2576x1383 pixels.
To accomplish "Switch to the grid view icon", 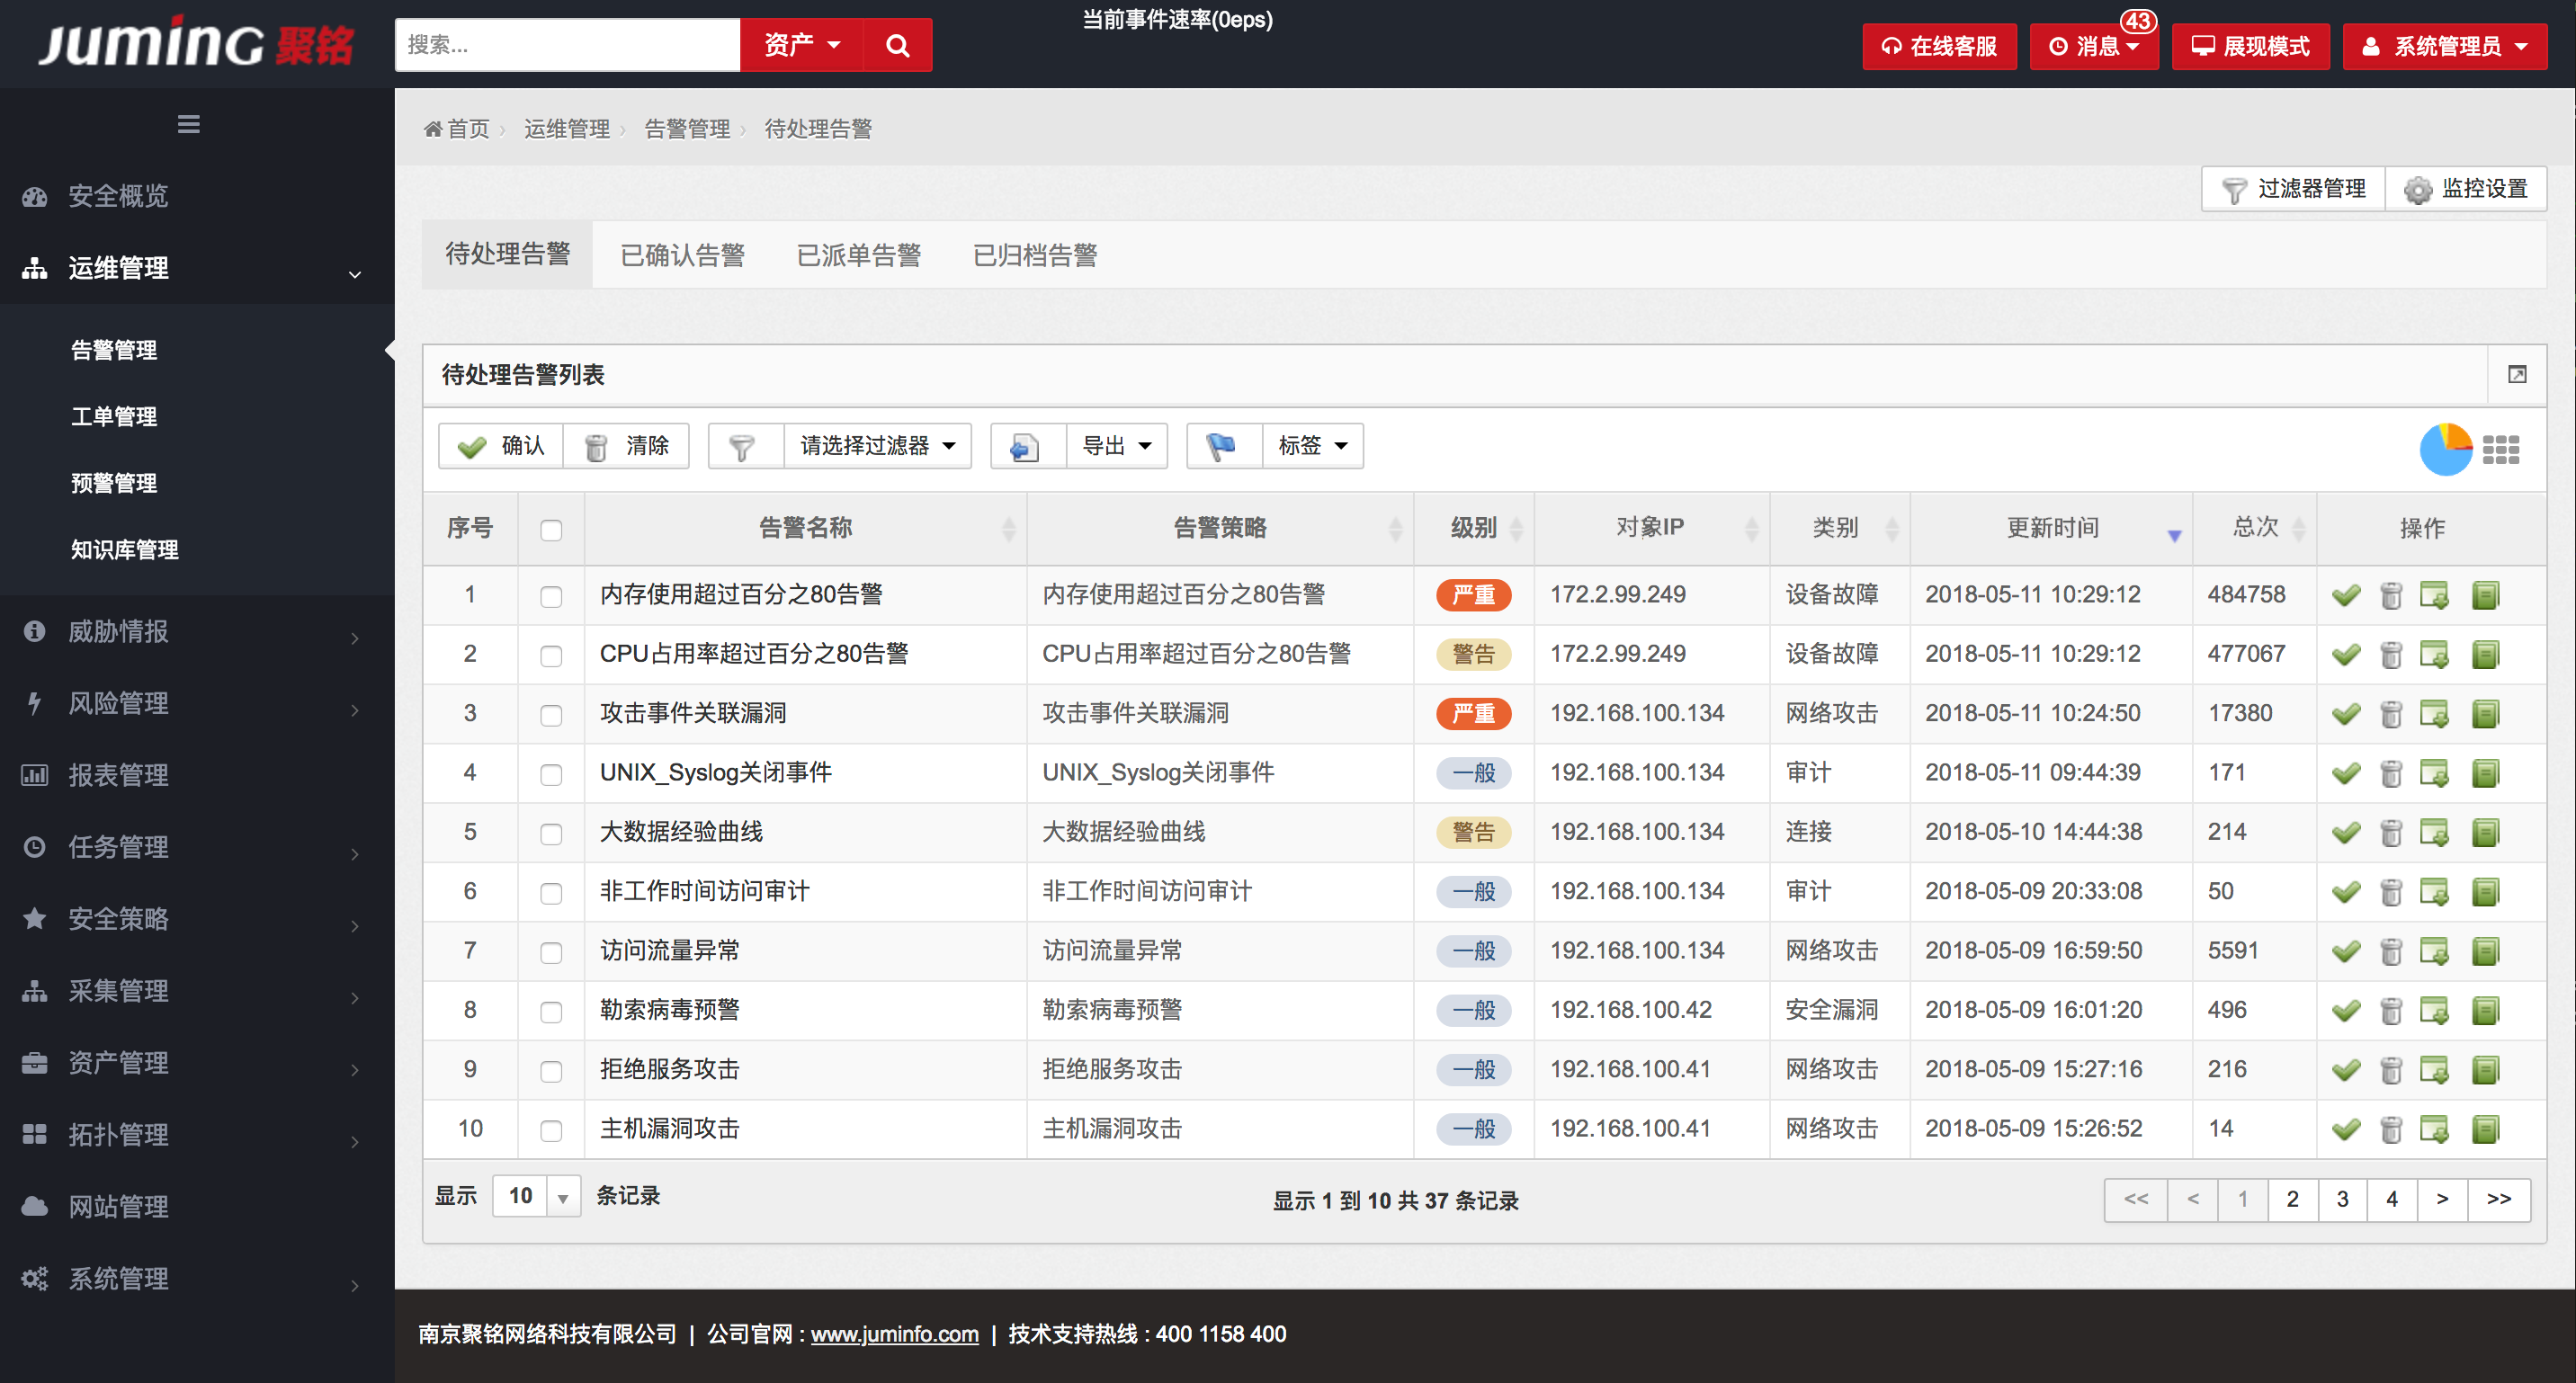I will [x=2500, y=449].
